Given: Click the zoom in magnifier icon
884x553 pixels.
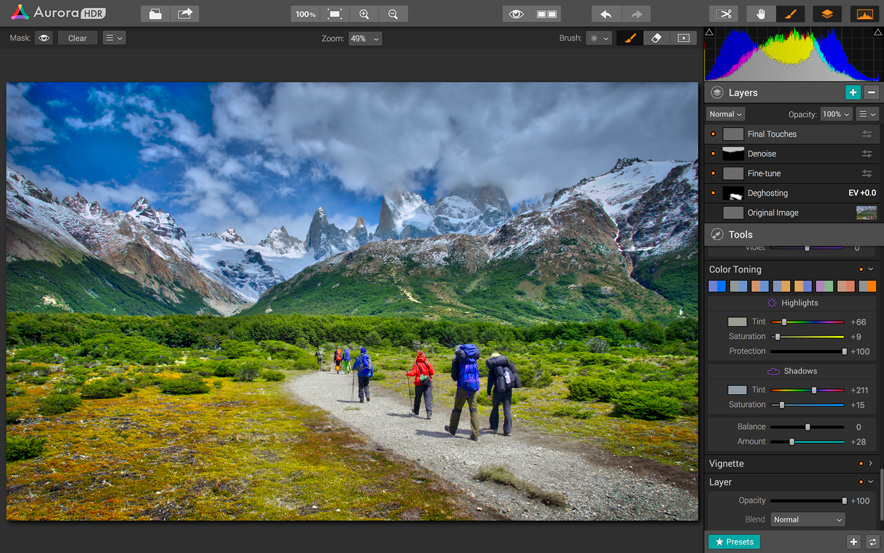Looking at the screenshot, I should (x=364, y=14).
